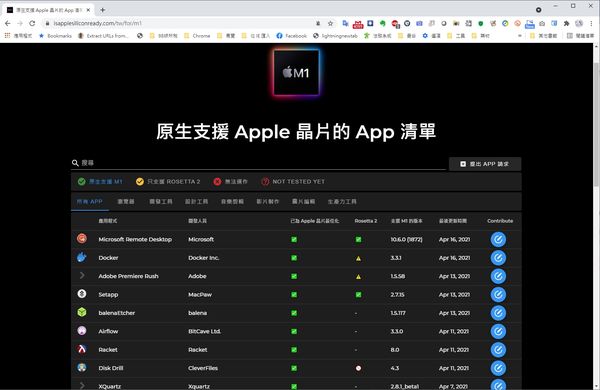Click the Setapp app icon
600x390 pixels.
(82, 294)
